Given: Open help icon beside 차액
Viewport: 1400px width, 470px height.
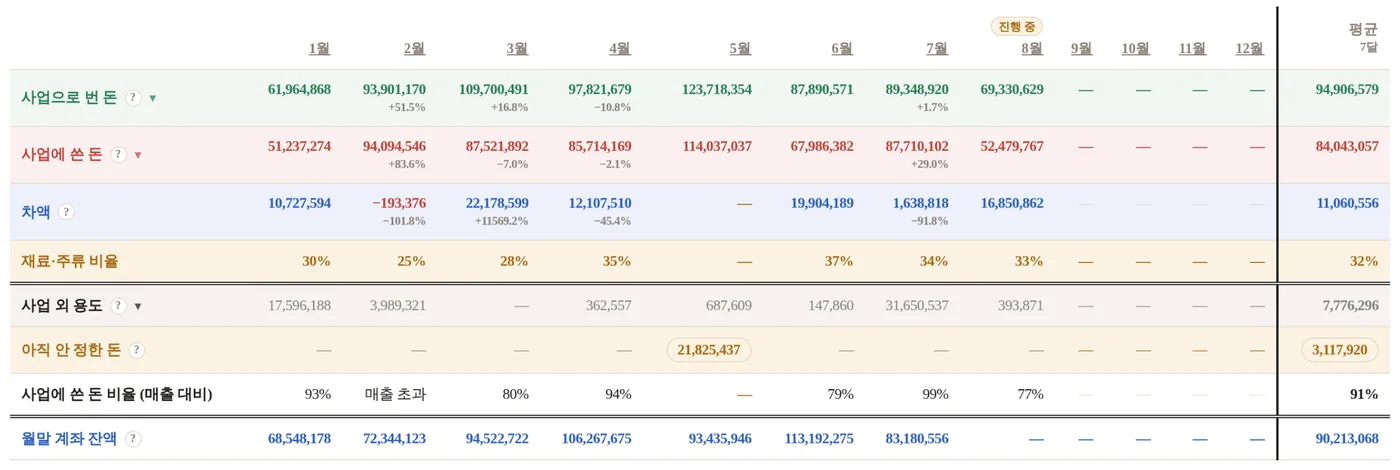Looking at the screenshot, I should [x=66, y=212].
